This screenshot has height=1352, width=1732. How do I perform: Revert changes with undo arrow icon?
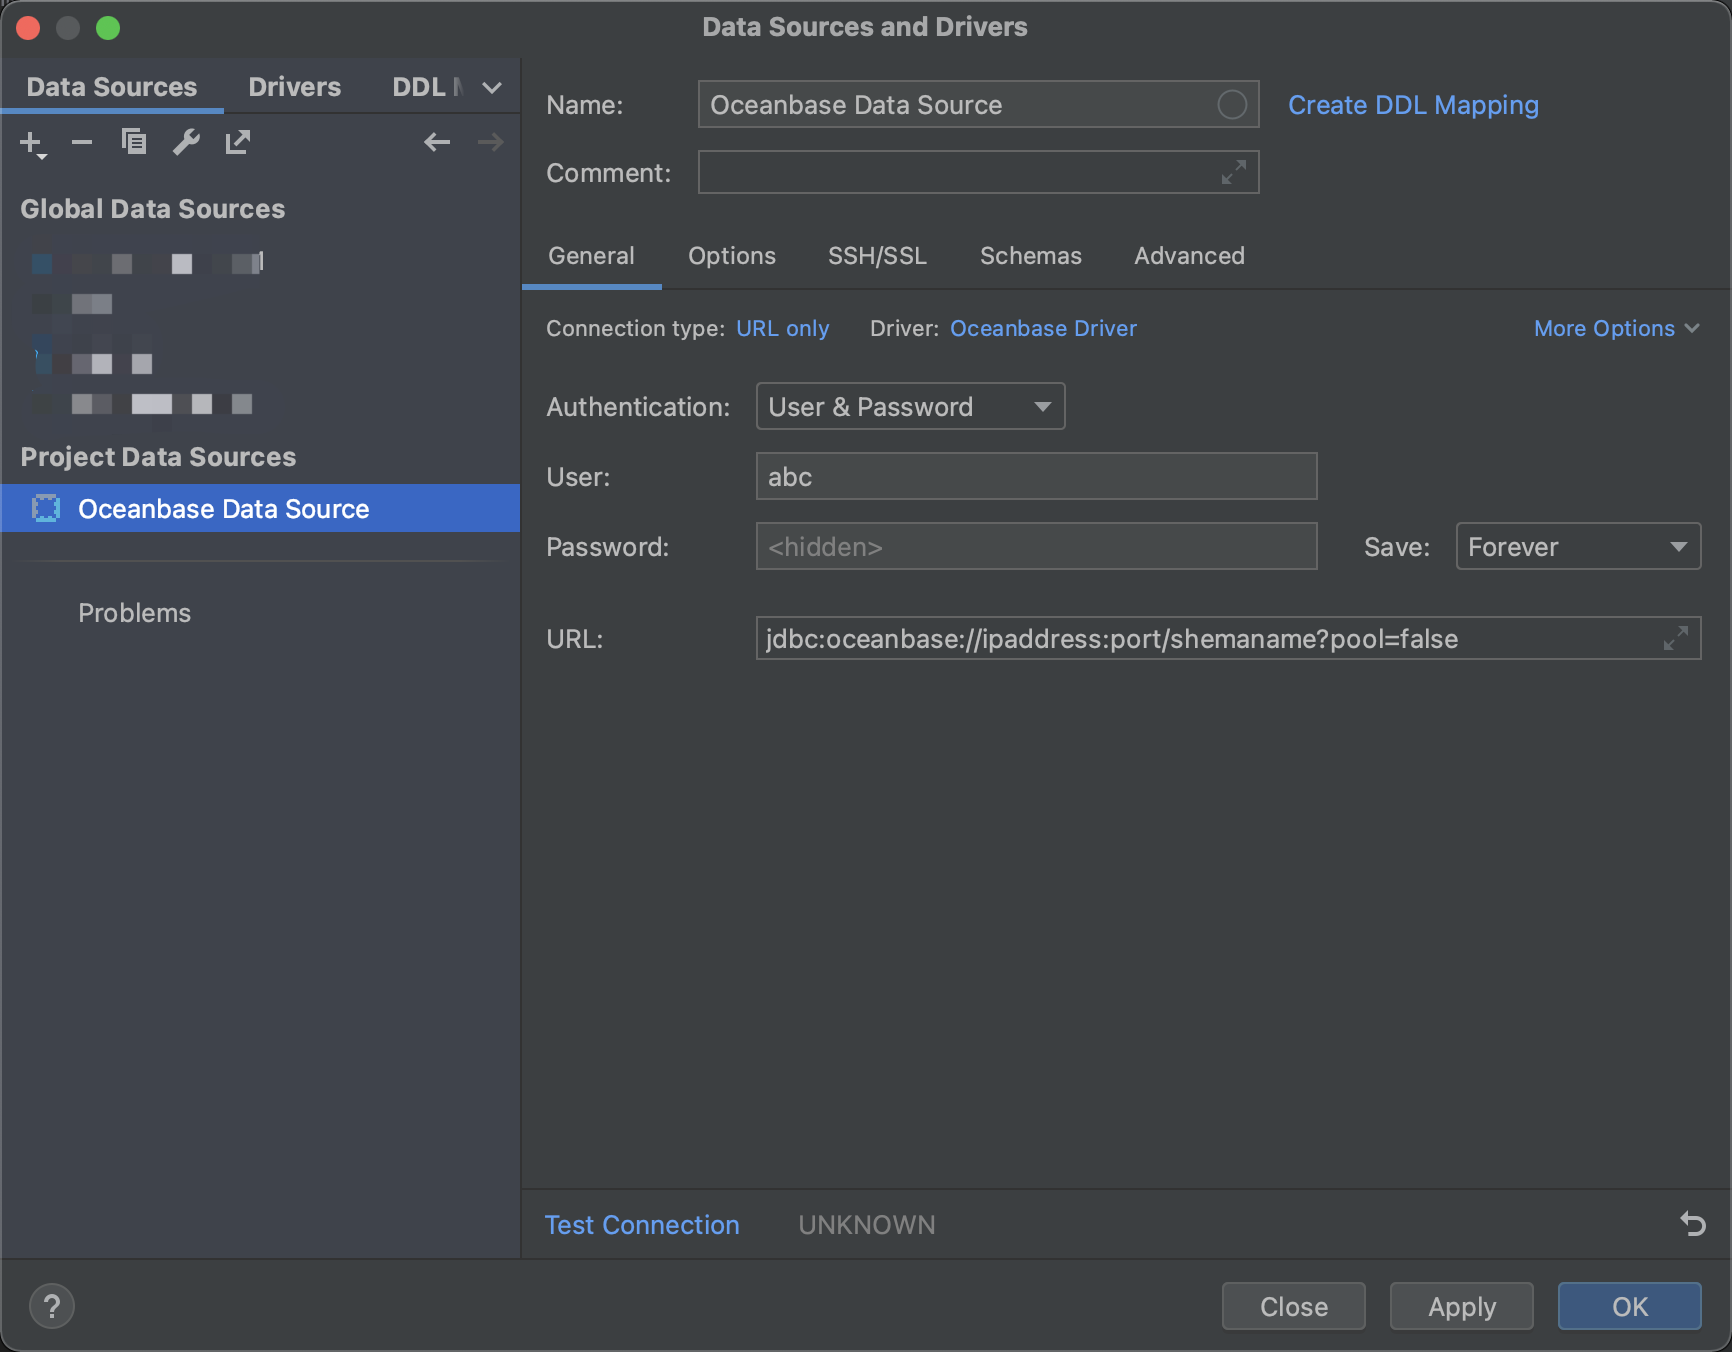[1692, 1223]
